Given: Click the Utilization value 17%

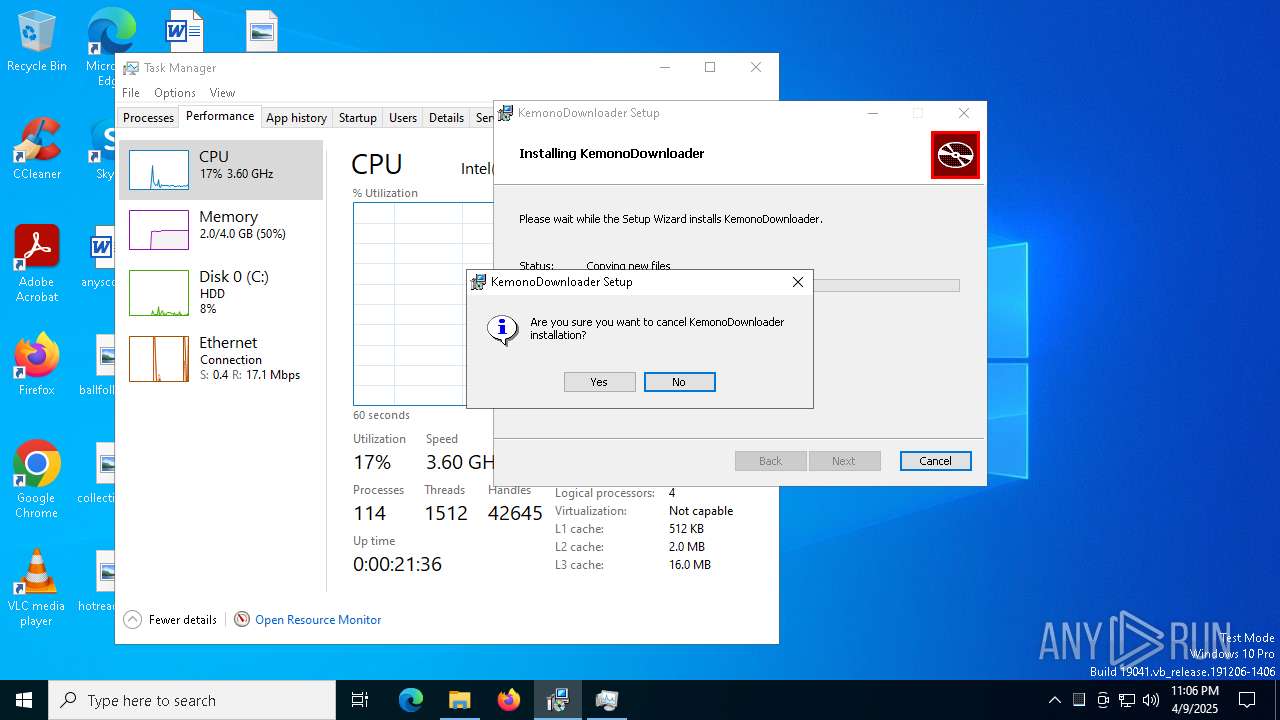Looking at the screenshot, I should point(372,462).
